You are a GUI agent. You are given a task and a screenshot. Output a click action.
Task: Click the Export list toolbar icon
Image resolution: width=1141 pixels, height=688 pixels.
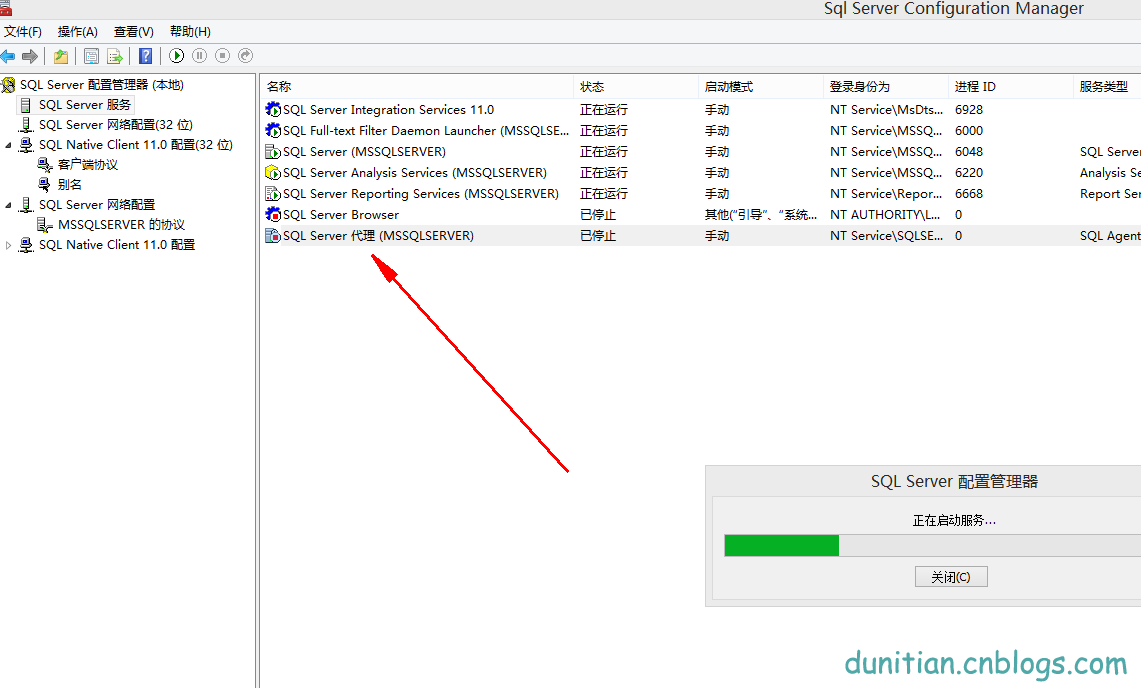pyautogui.click(x=114, y=56)
